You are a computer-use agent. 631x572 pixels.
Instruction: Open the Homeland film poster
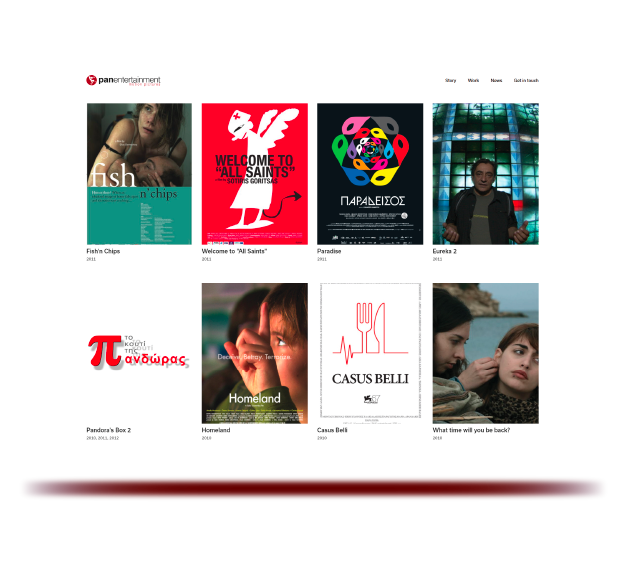tap(255, 353)
